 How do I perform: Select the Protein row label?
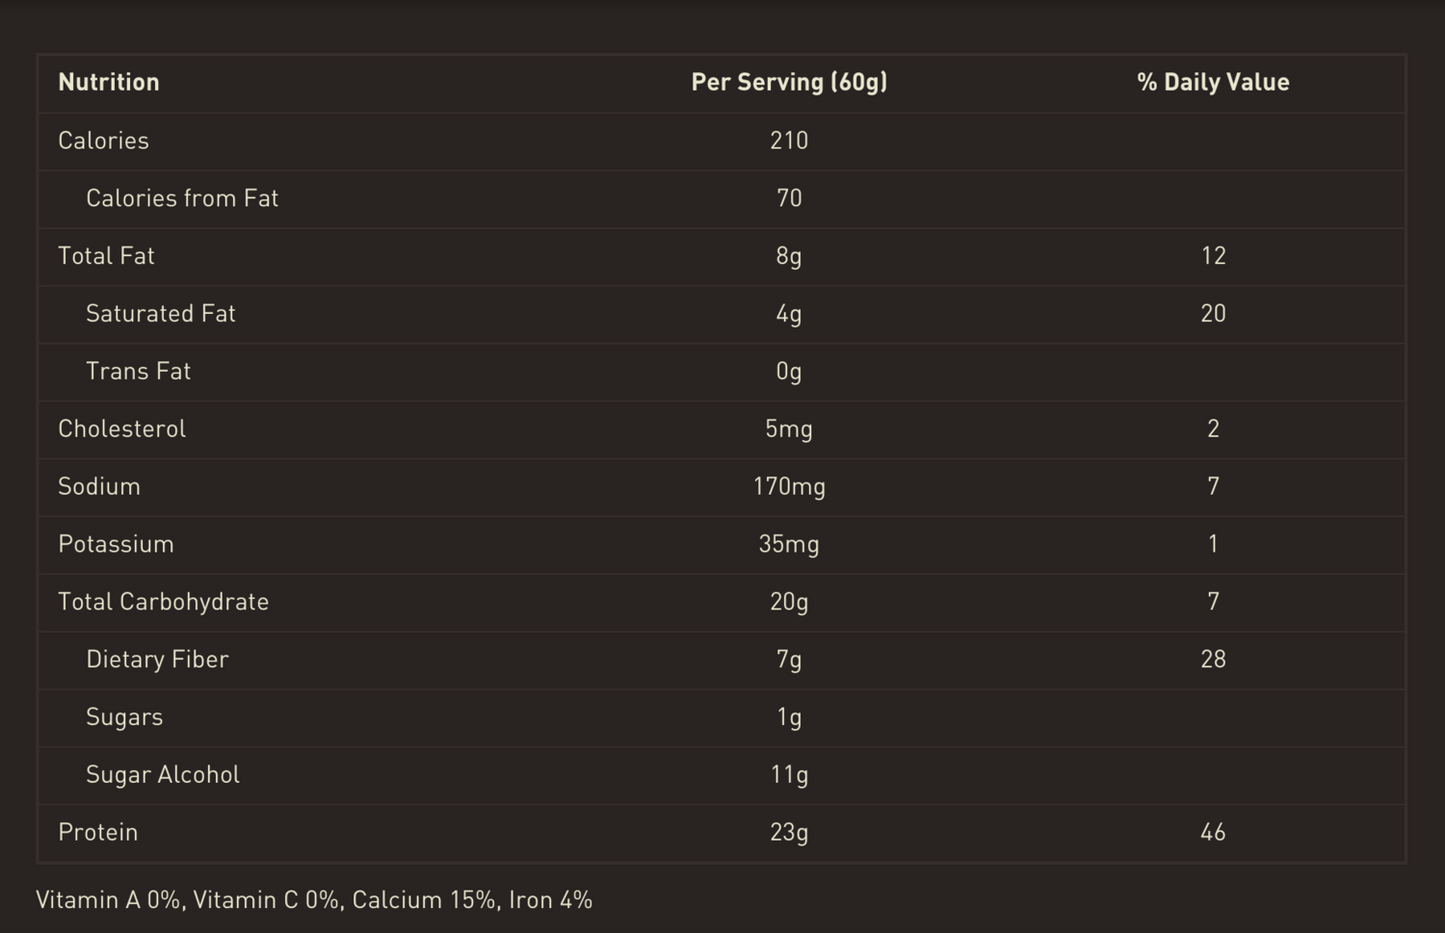point(98,832)
